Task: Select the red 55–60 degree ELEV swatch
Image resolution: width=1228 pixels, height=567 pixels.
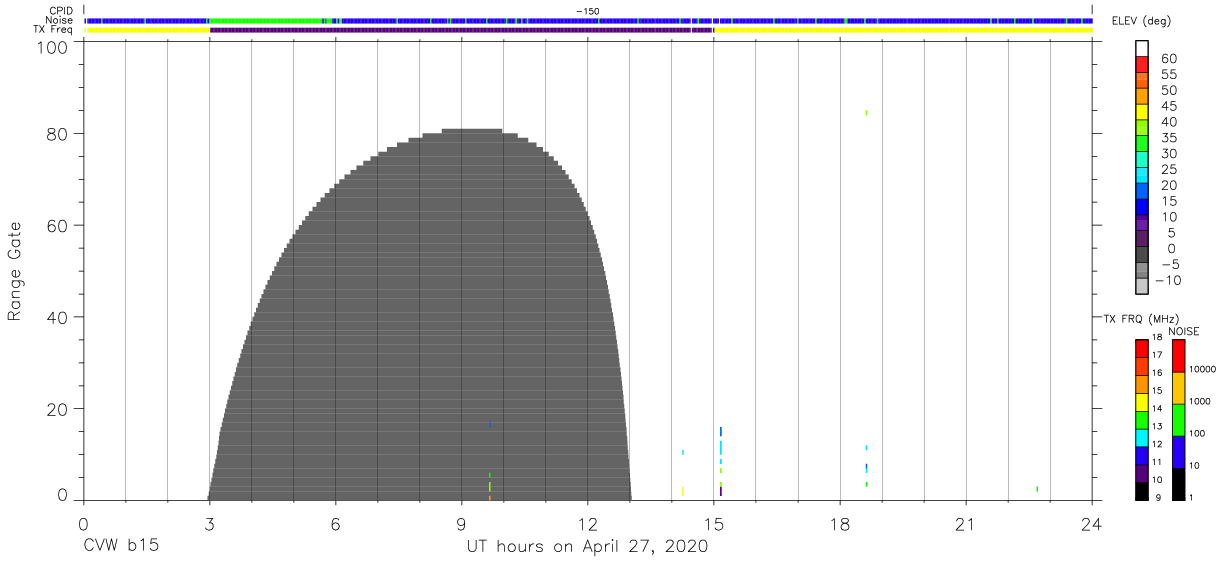Action: [x=1142, y=65]
